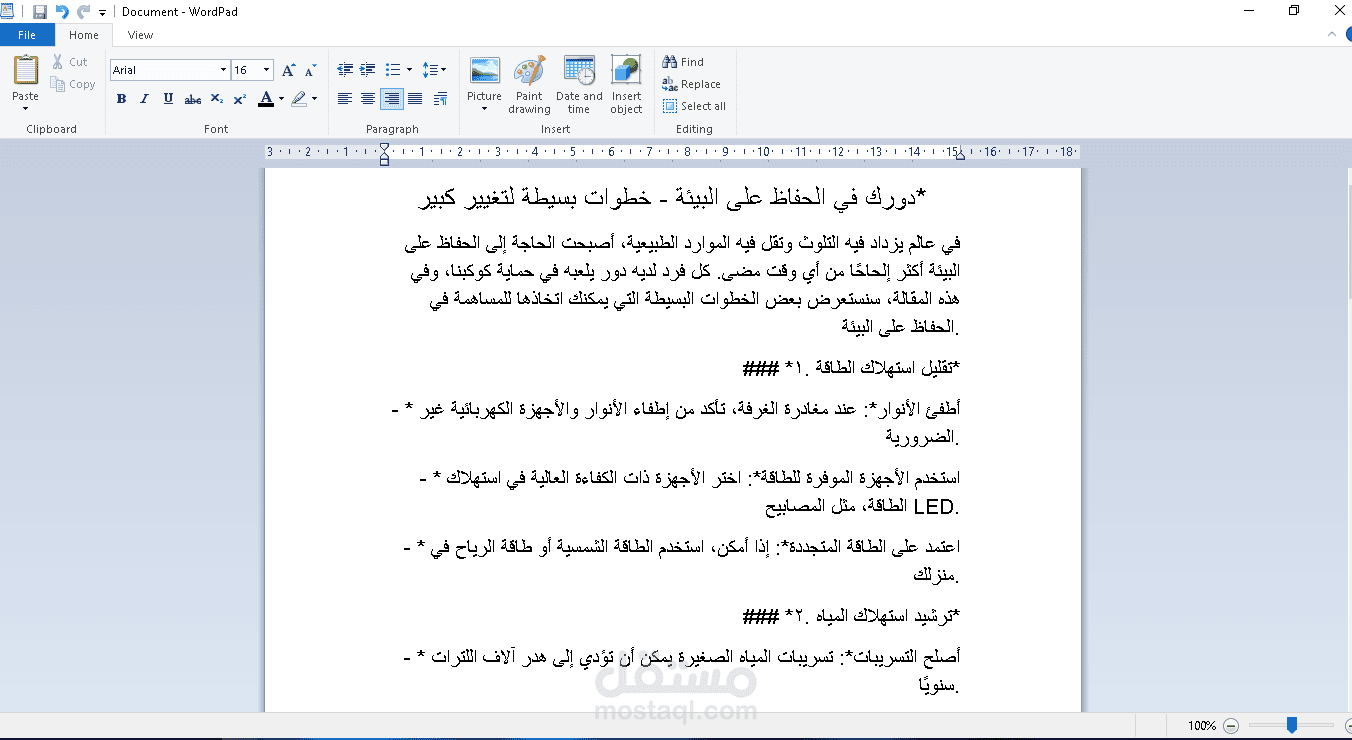Adjust the zoom slider handle
1352x740 pixels.
click(x=1292, y=725)
